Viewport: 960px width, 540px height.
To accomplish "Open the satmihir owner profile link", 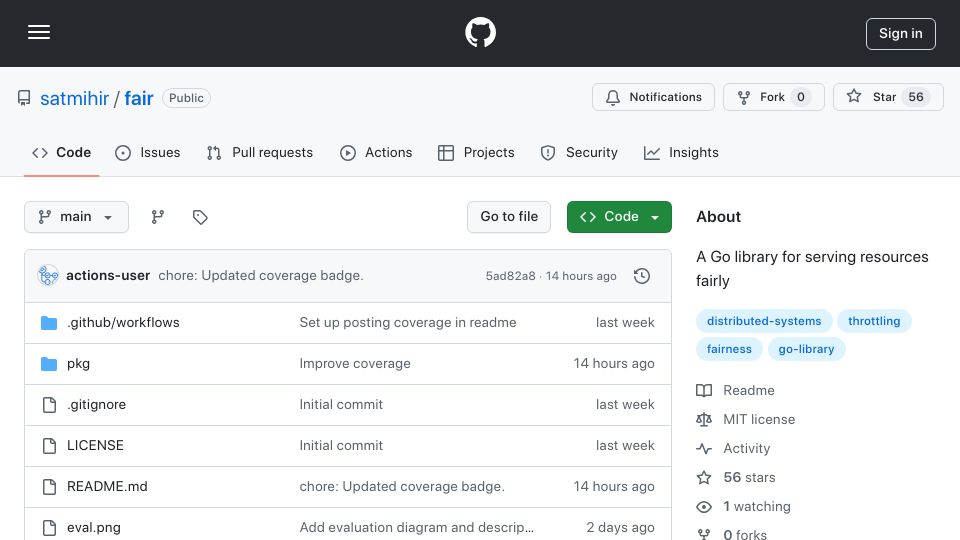I will point(74,98).
